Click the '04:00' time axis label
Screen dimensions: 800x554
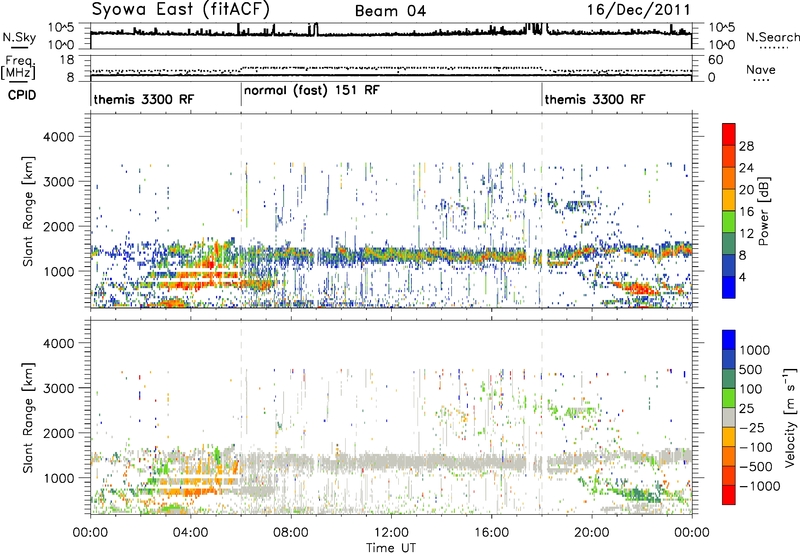click(190, 533)
